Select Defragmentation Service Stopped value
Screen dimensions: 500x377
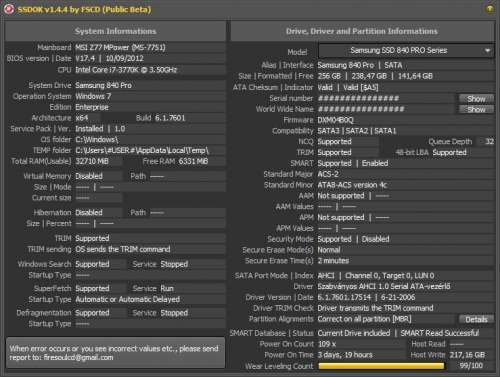click(174, 313)
